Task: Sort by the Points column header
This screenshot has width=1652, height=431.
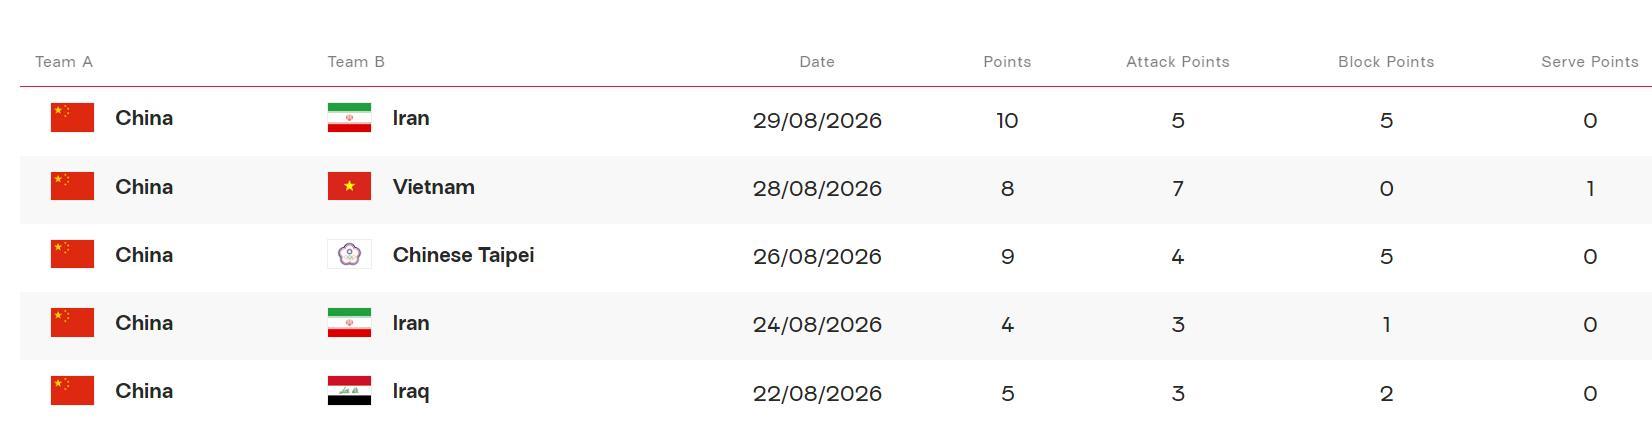Action: tap(1007, 62)
